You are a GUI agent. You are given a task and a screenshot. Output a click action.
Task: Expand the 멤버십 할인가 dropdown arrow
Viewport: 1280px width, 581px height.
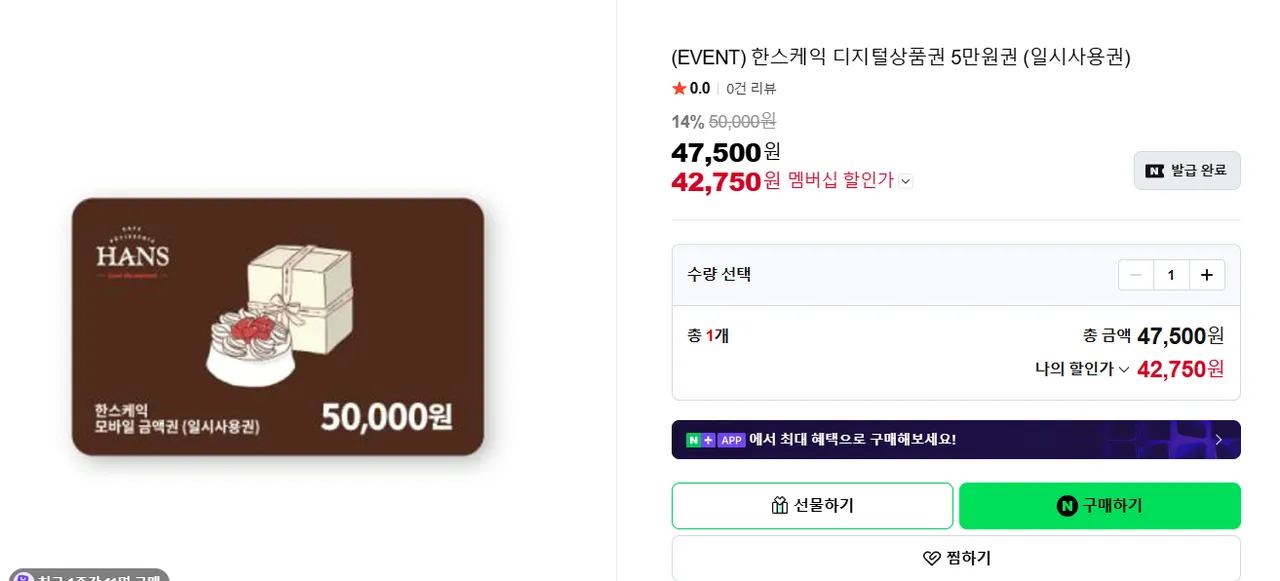[905, 181]
